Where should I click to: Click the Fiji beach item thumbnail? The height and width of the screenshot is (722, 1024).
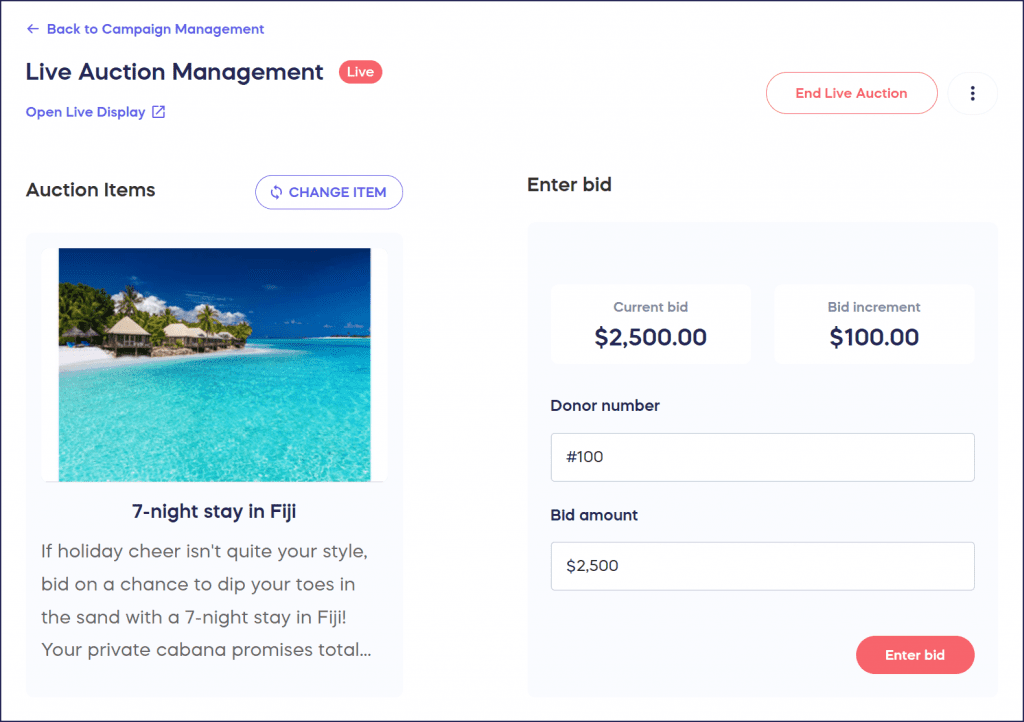coord(212,365)
